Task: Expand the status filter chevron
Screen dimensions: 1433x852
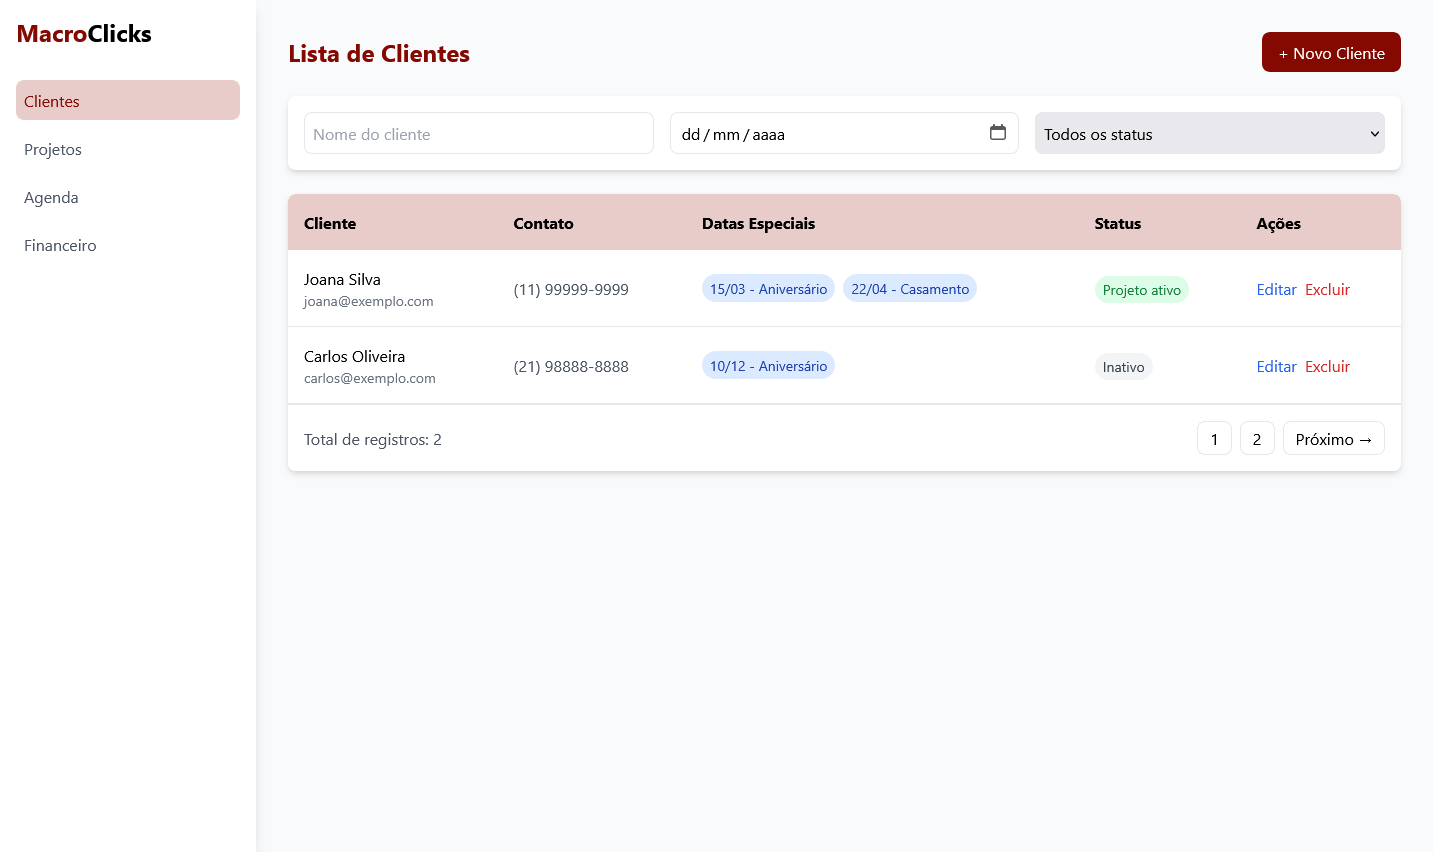Action: coord(1377,133)
